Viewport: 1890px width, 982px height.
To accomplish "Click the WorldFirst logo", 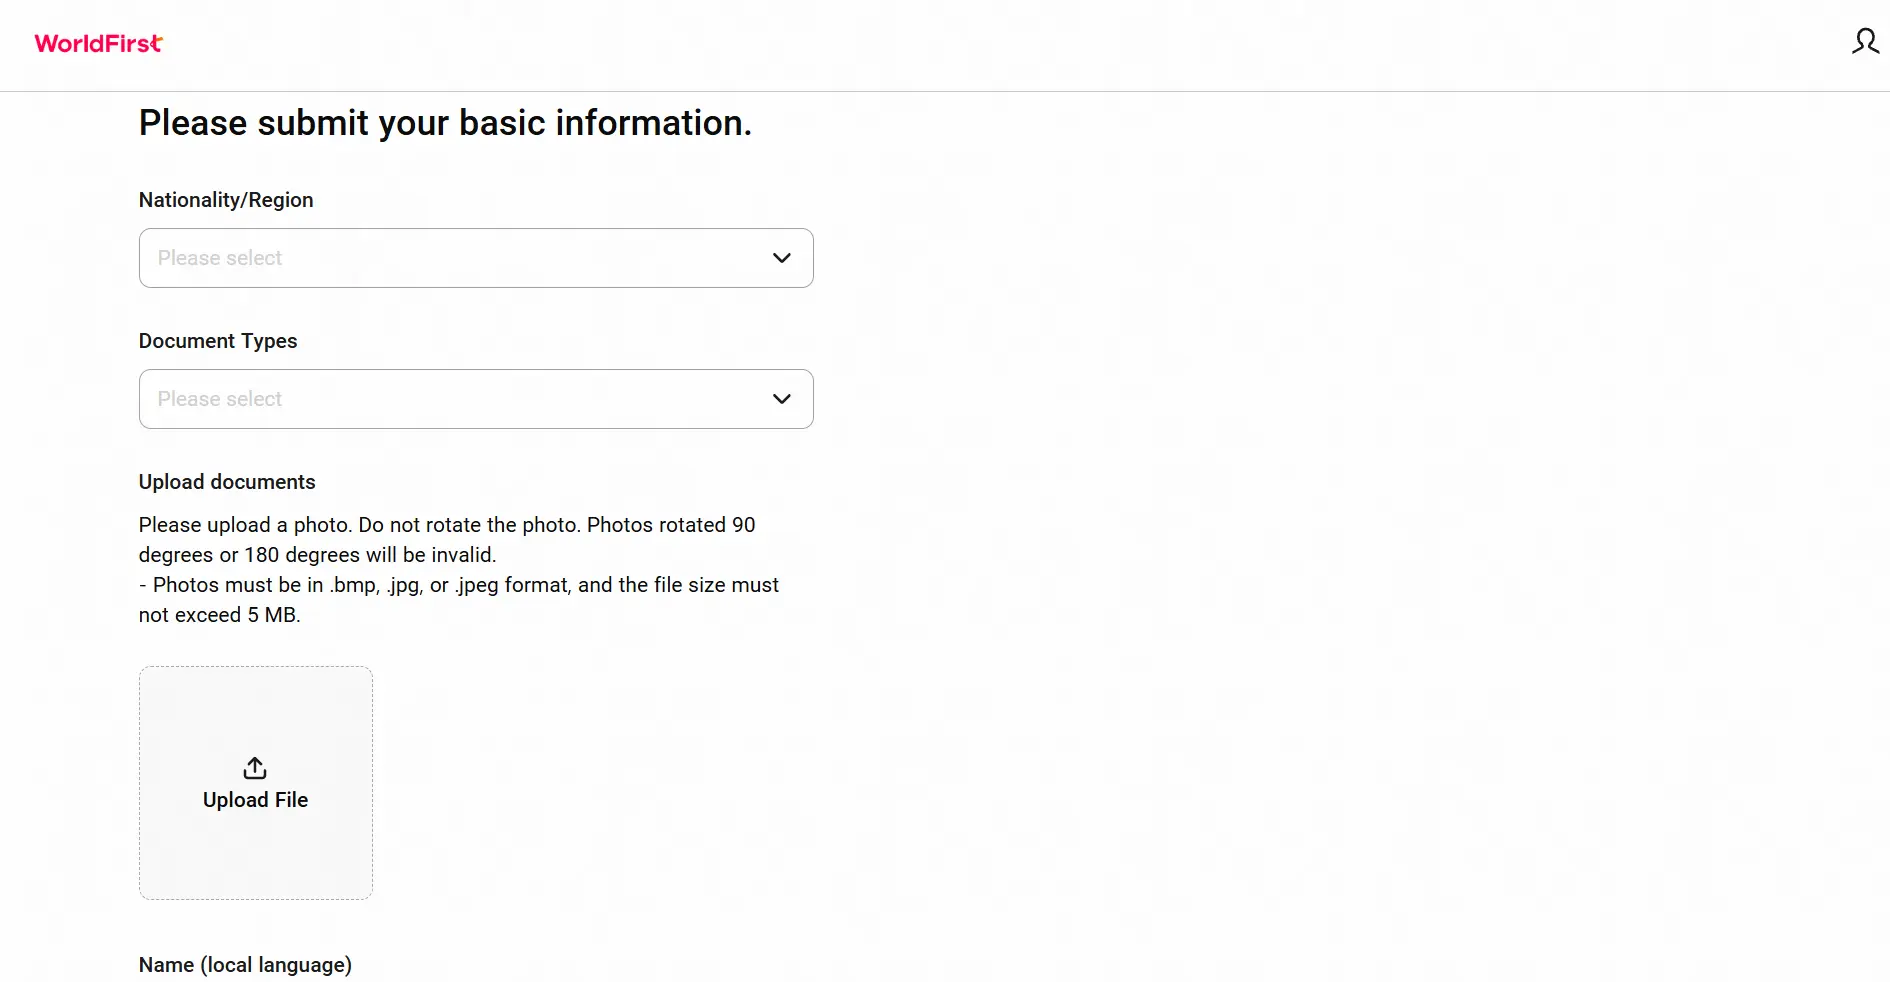I will (x=98, y=43).
